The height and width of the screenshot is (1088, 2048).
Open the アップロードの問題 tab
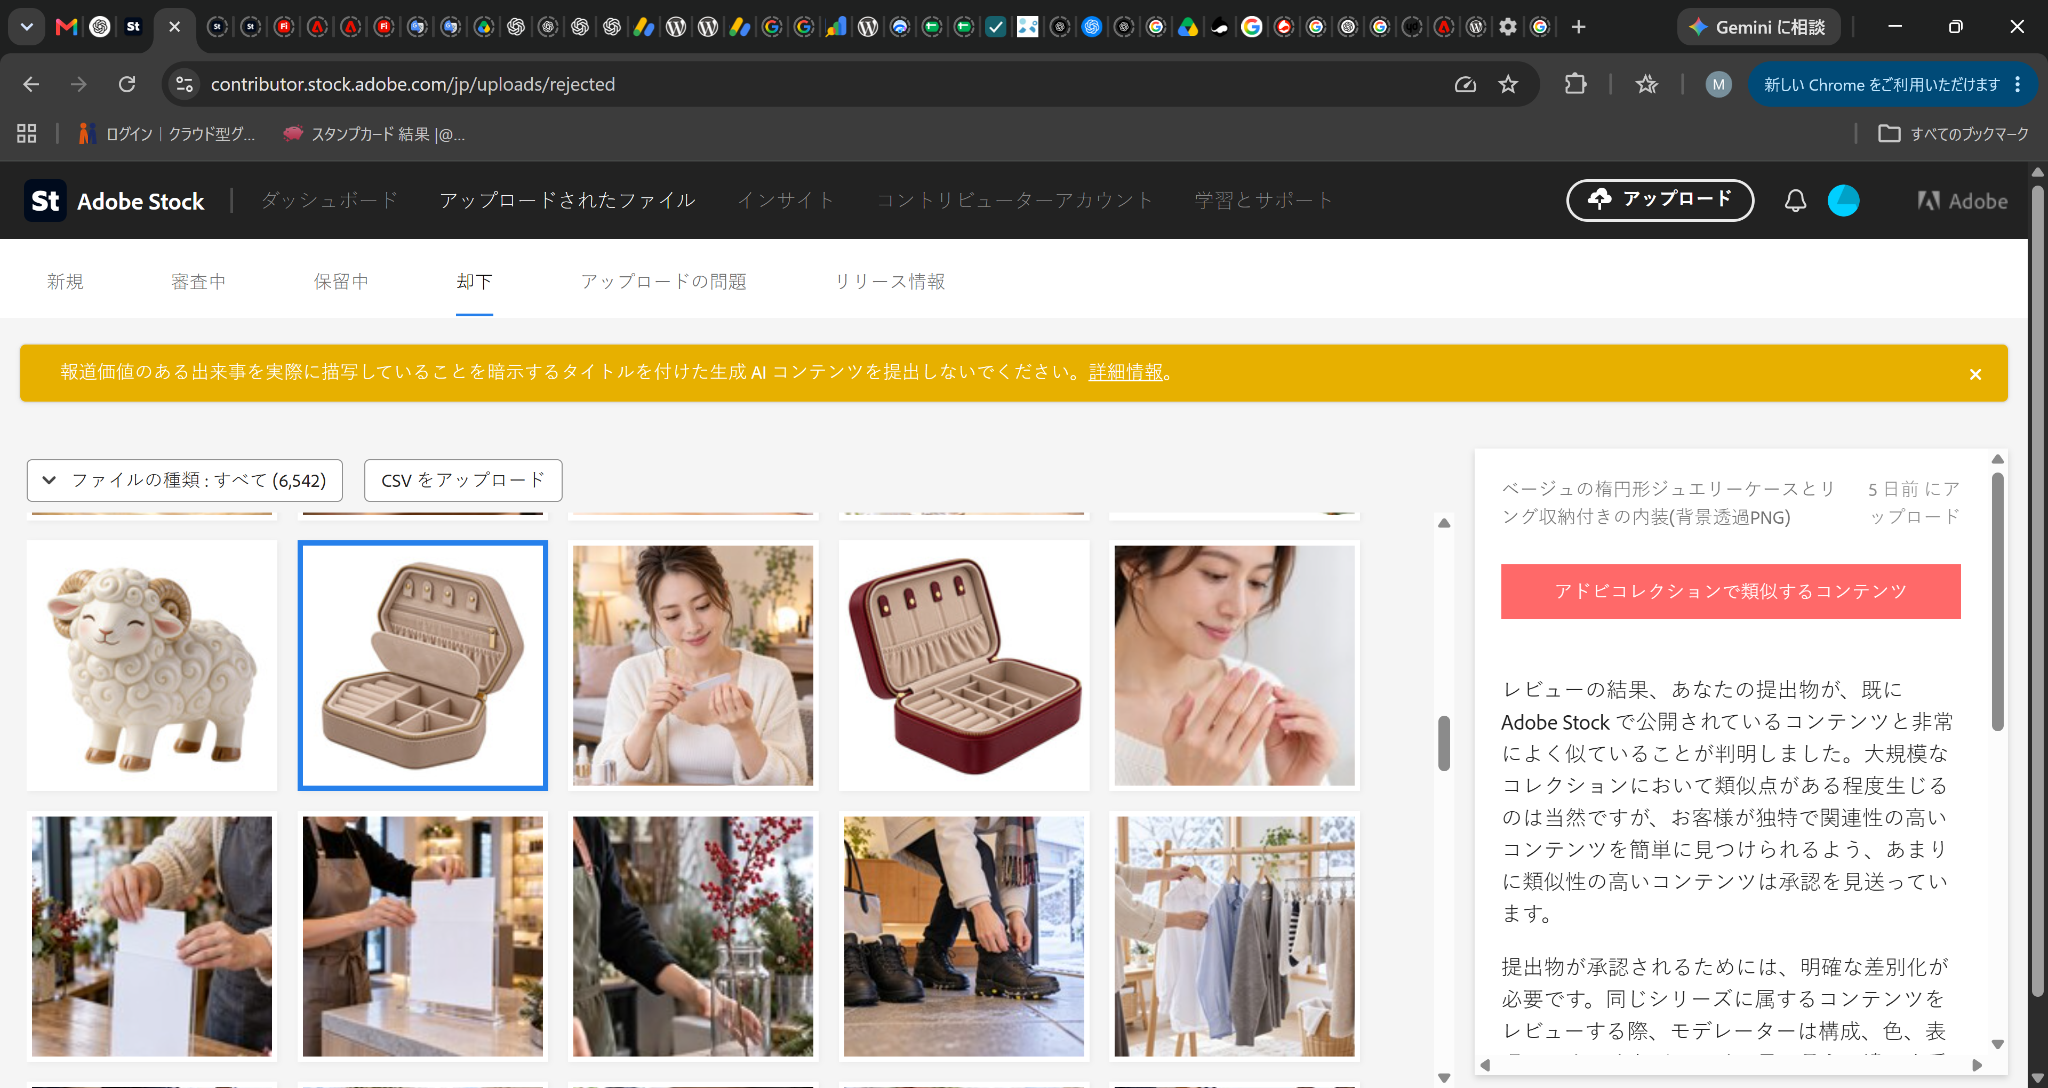664,282
